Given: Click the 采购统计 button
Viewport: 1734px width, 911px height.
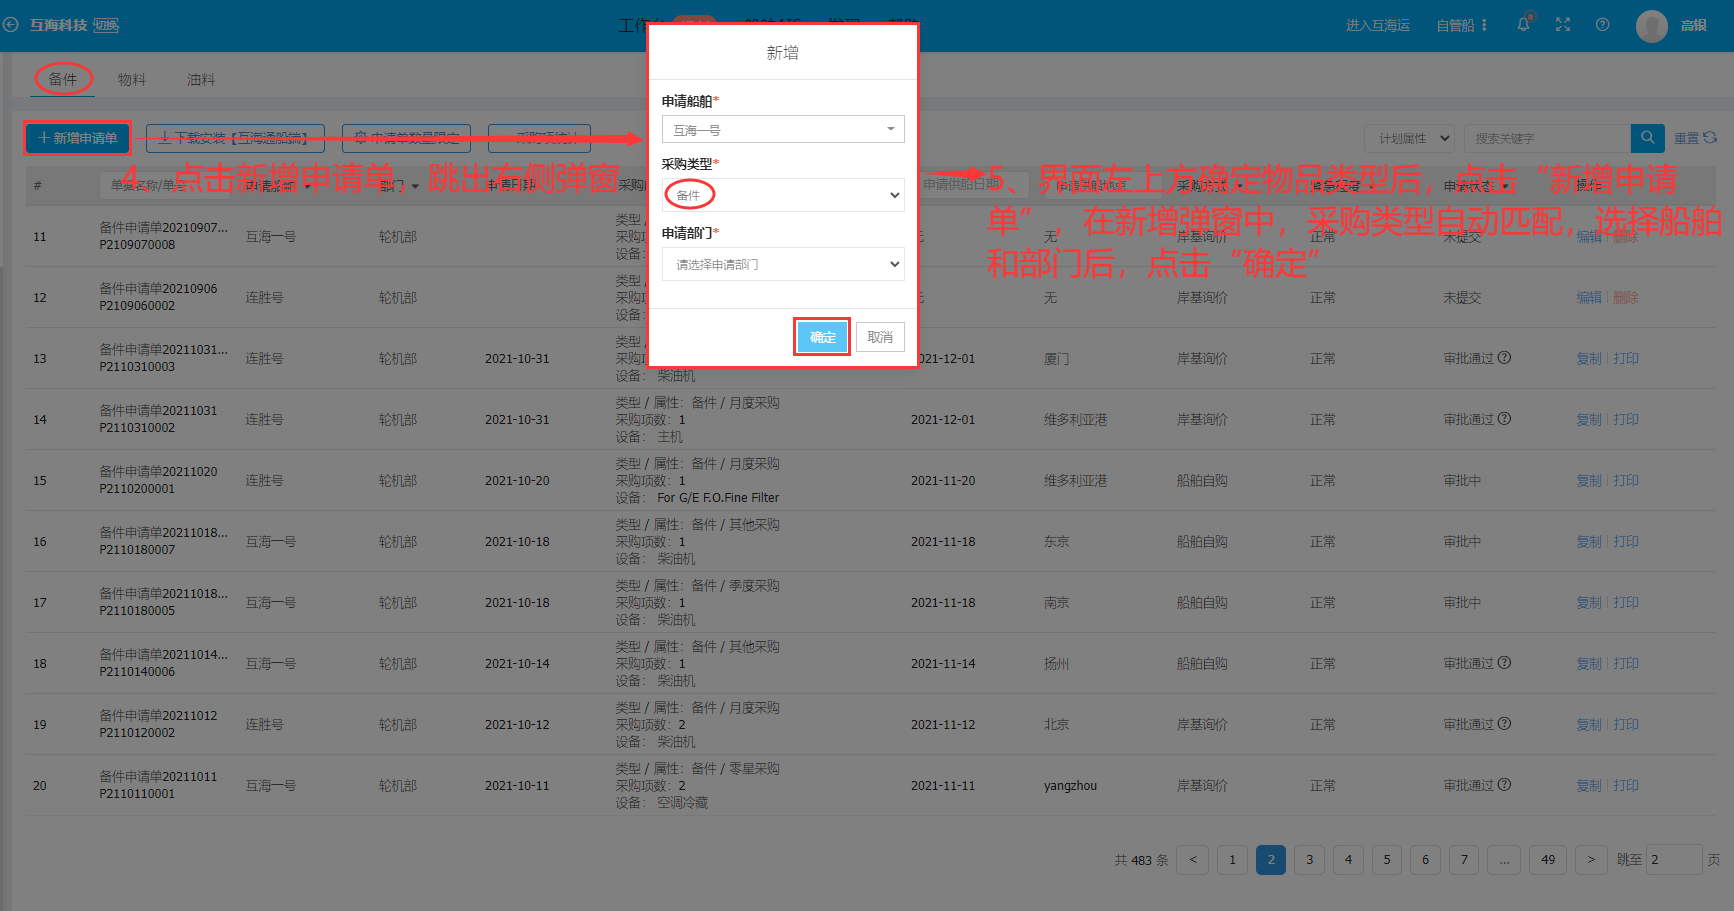Looking at the screenshot, I should [x=539, y=138].
